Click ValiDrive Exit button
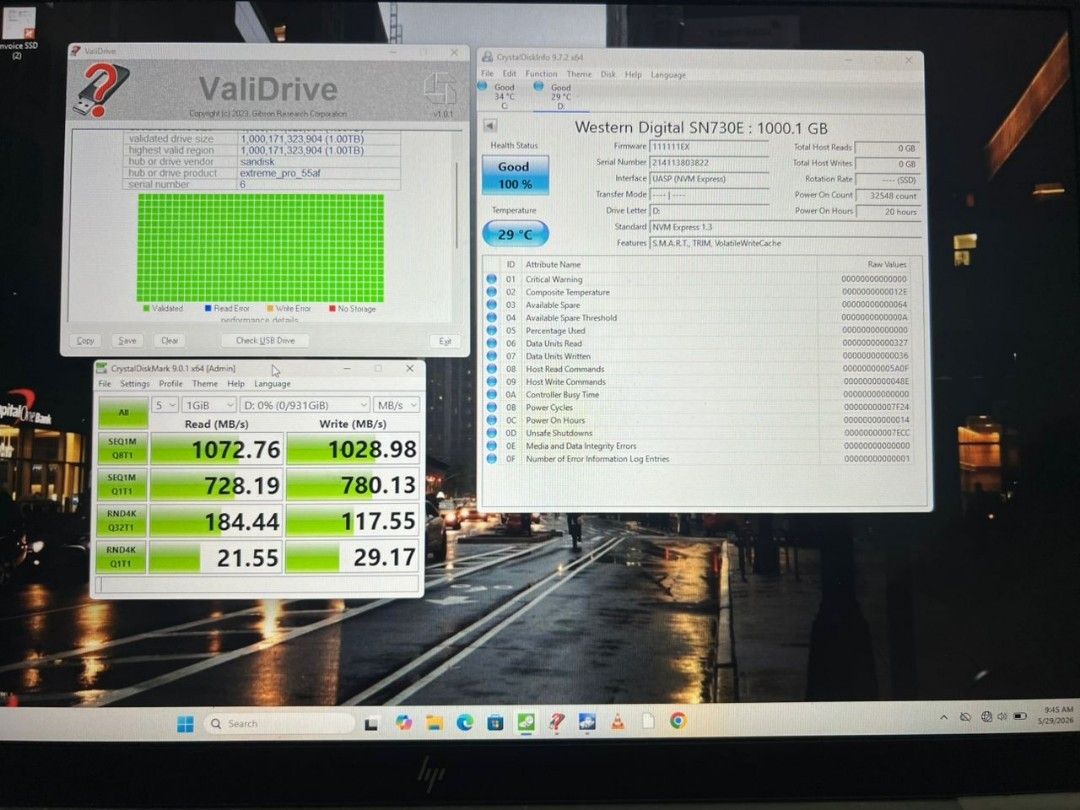Image resolution: width=1080 pixels, height=810 pixels. coord(445,341)
